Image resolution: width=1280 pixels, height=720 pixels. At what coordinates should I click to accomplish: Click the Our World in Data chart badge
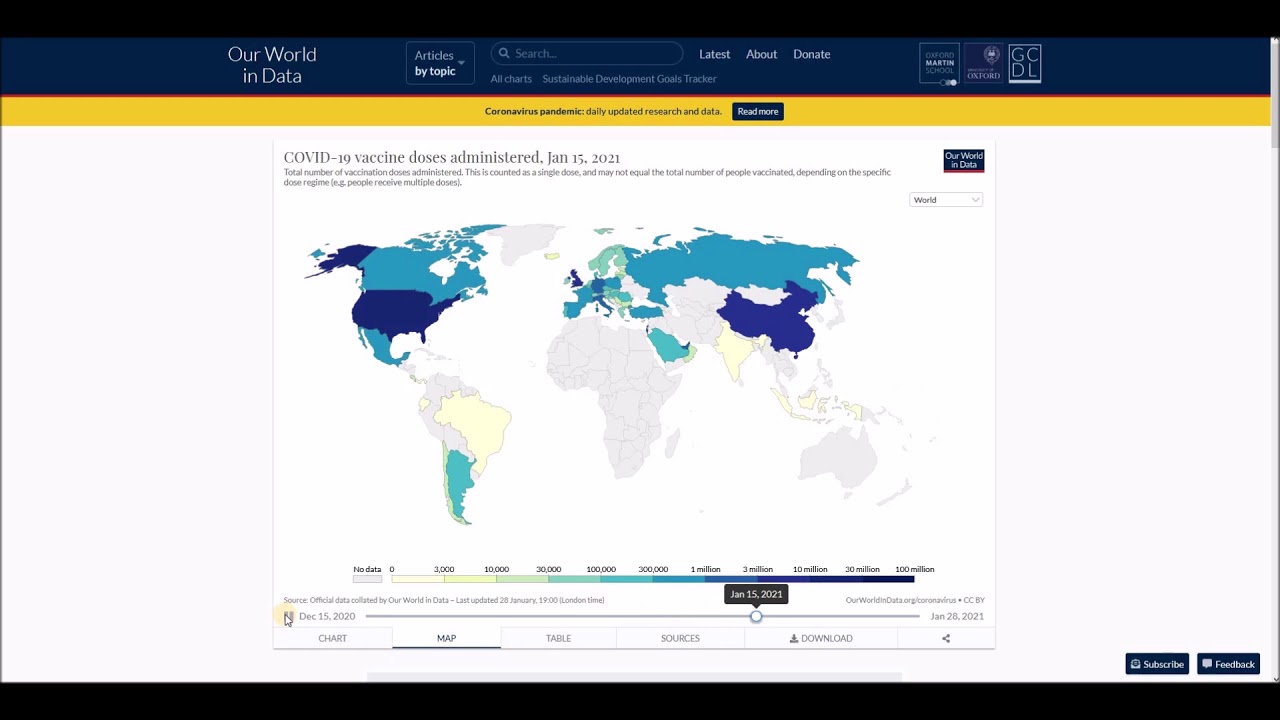pyautogui.click(x=963, y=160)
